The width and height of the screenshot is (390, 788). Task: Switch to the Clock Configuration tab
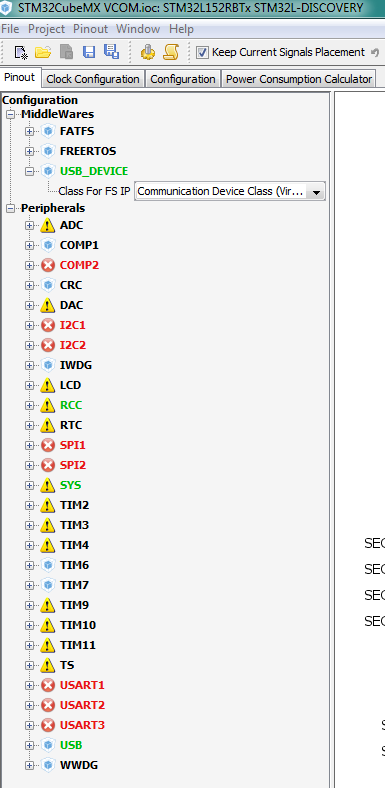coord(92,79)
